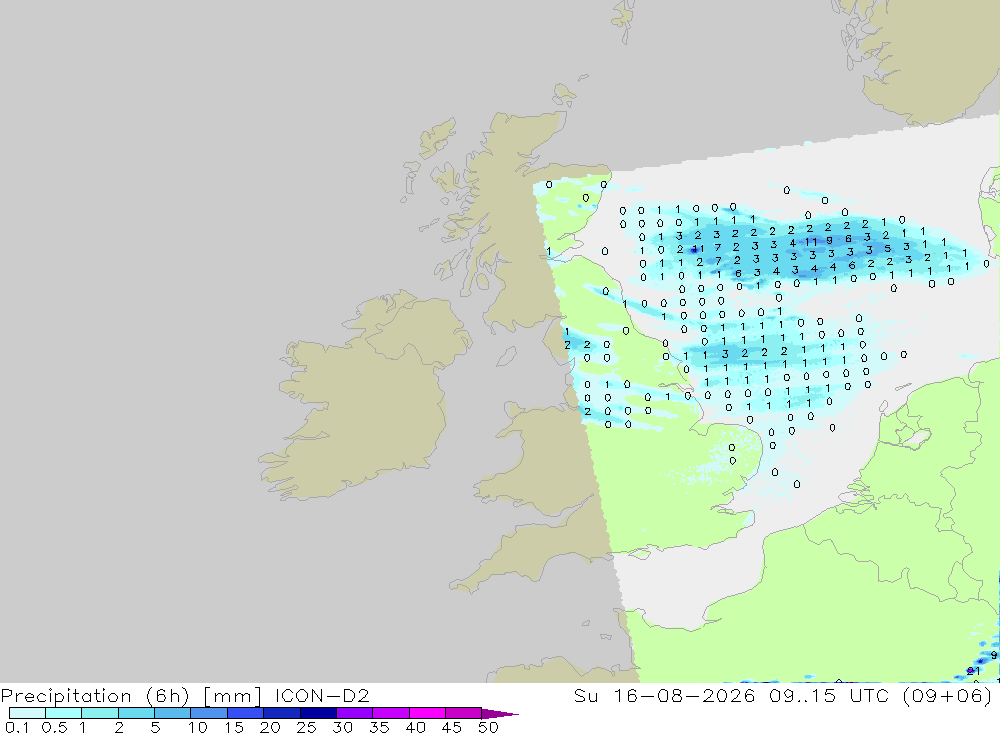Click the legend label "45"

pyautogui.click(x=452, y=727)
